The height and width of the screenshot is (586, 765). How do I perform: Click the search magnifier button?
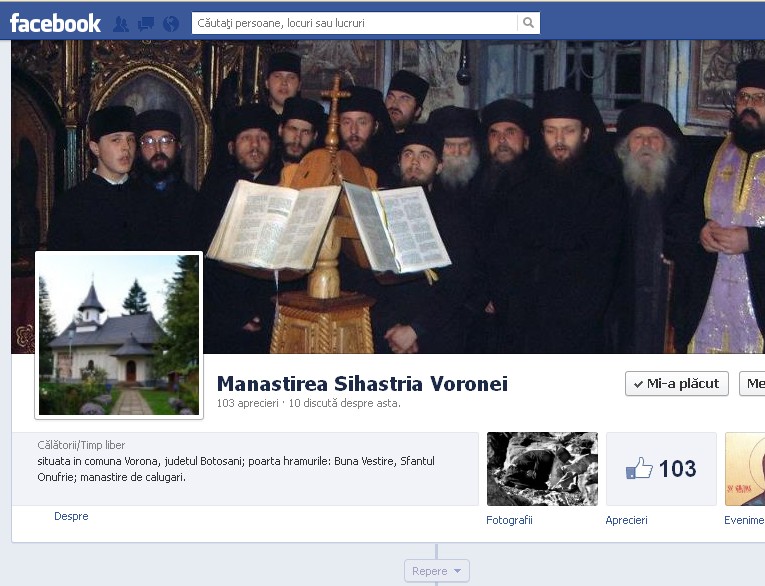tap(528, 22)
